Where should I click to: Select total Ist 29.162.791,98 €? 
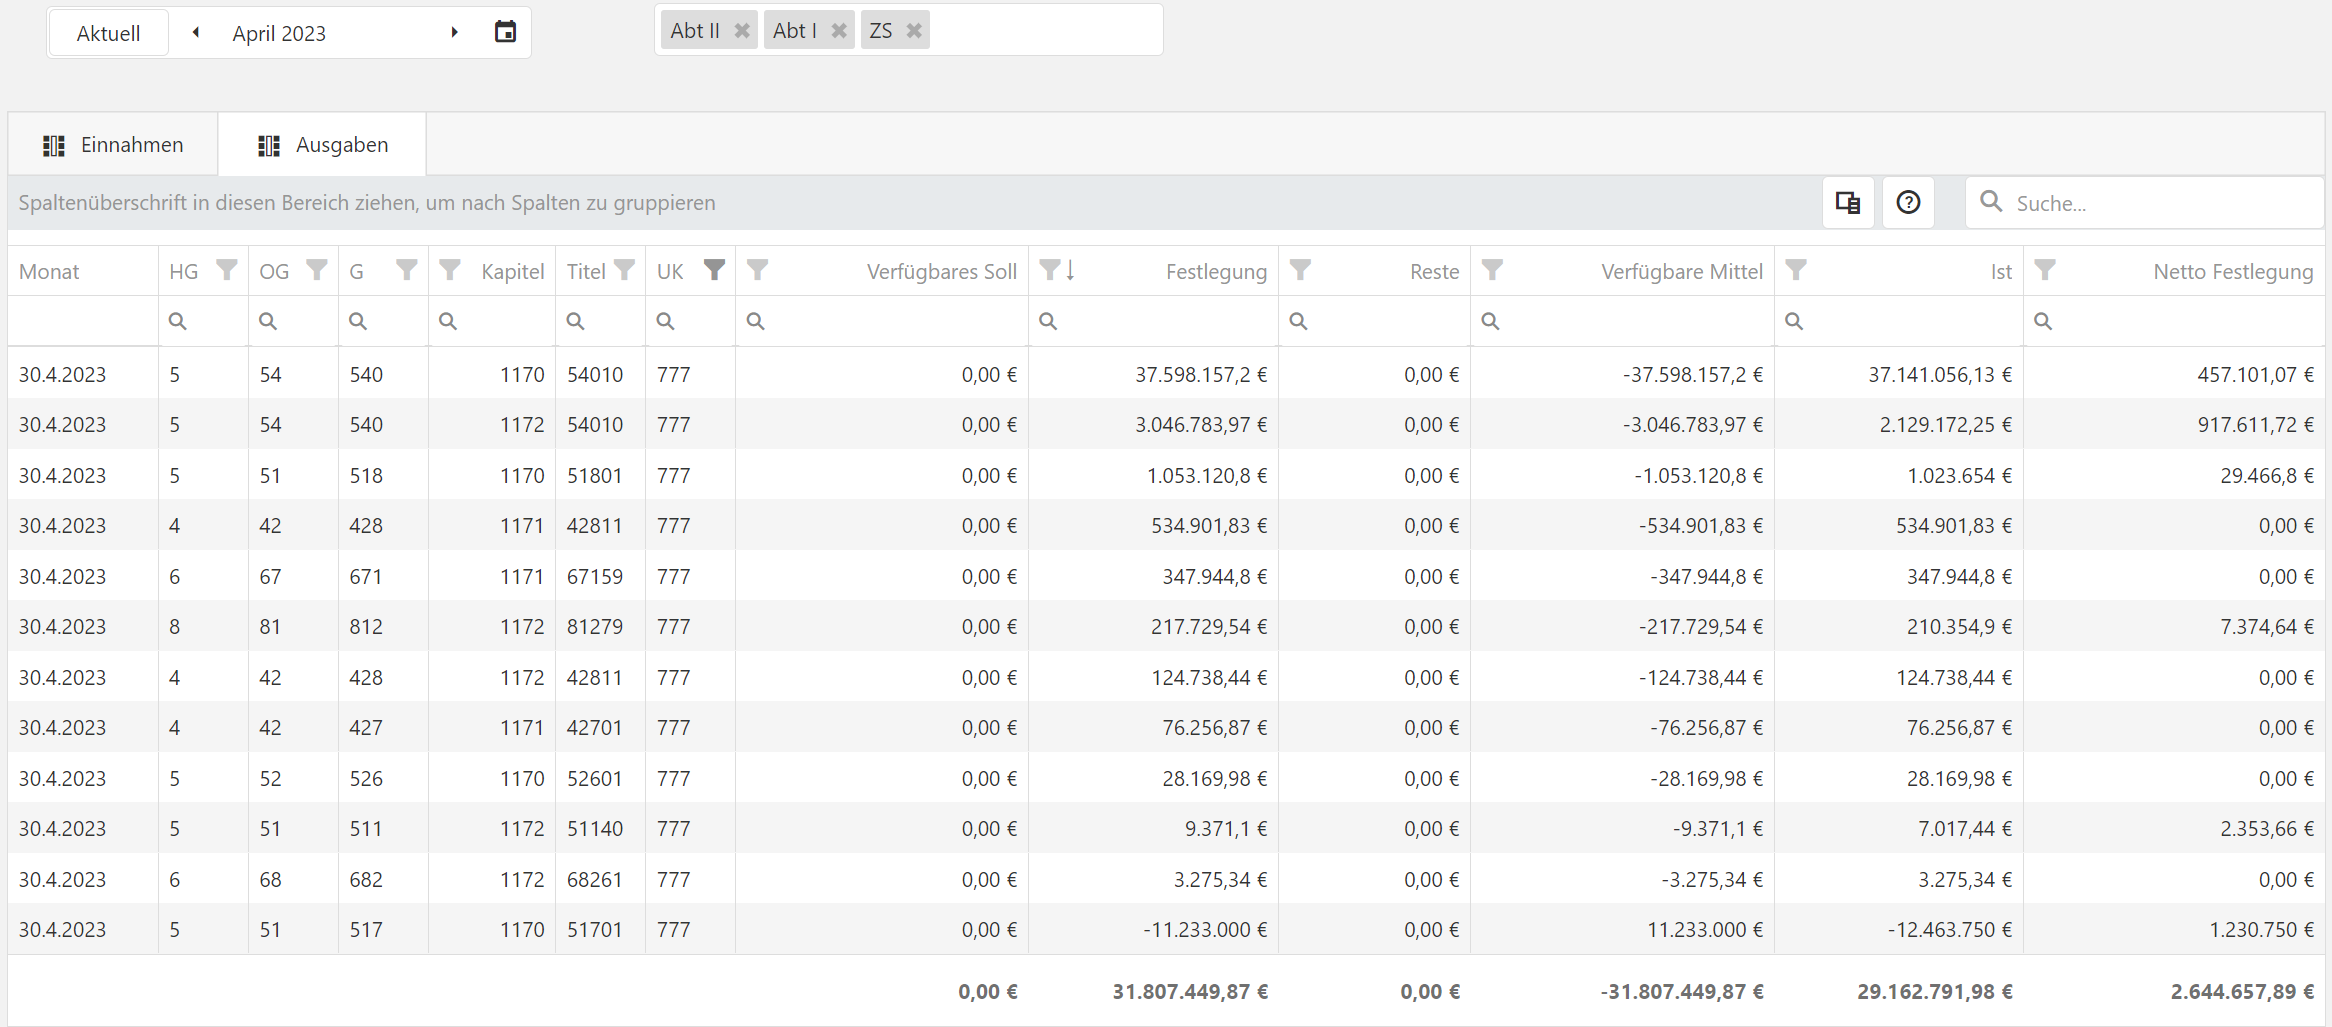tap(1935, 991)
